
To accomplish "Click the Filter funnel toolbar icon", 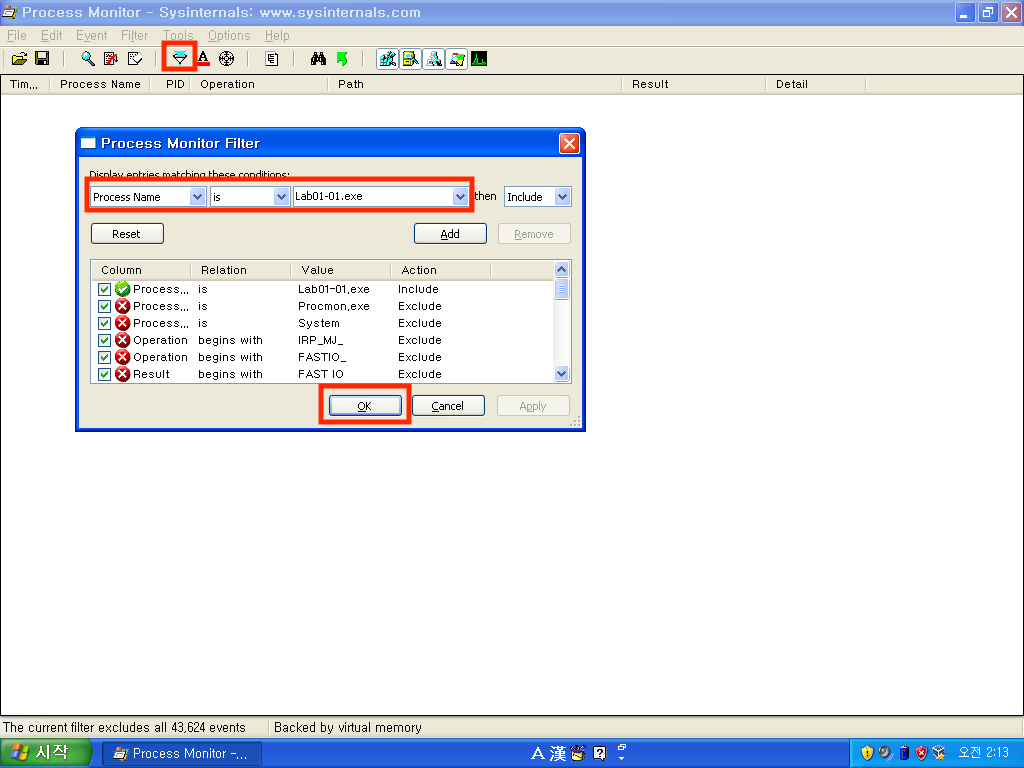I will [x=180, y=59].
